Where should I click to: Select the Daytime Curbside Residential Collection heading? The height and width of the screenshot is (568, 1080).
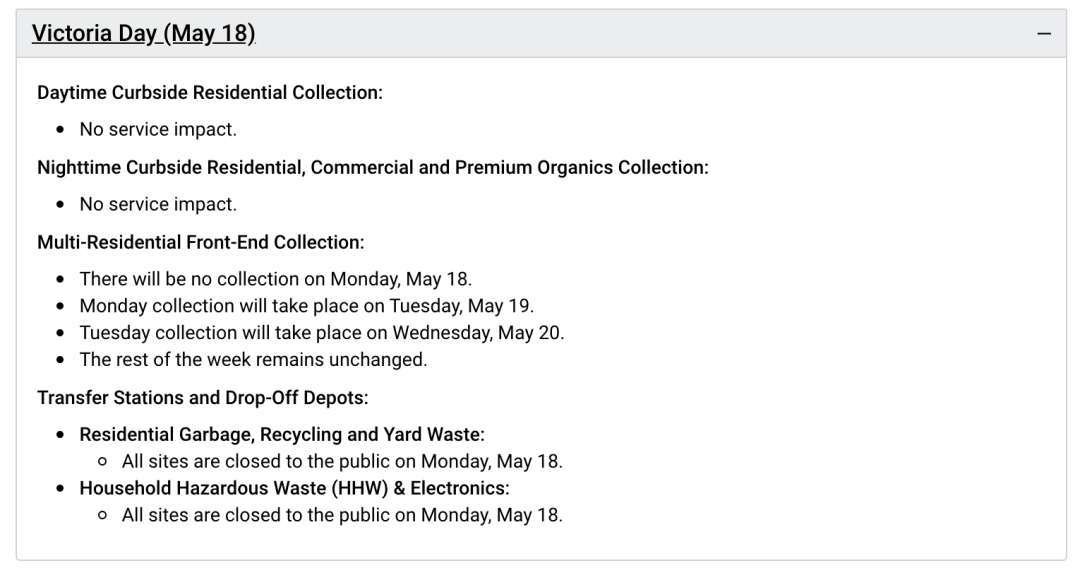[x=210, y=92]
